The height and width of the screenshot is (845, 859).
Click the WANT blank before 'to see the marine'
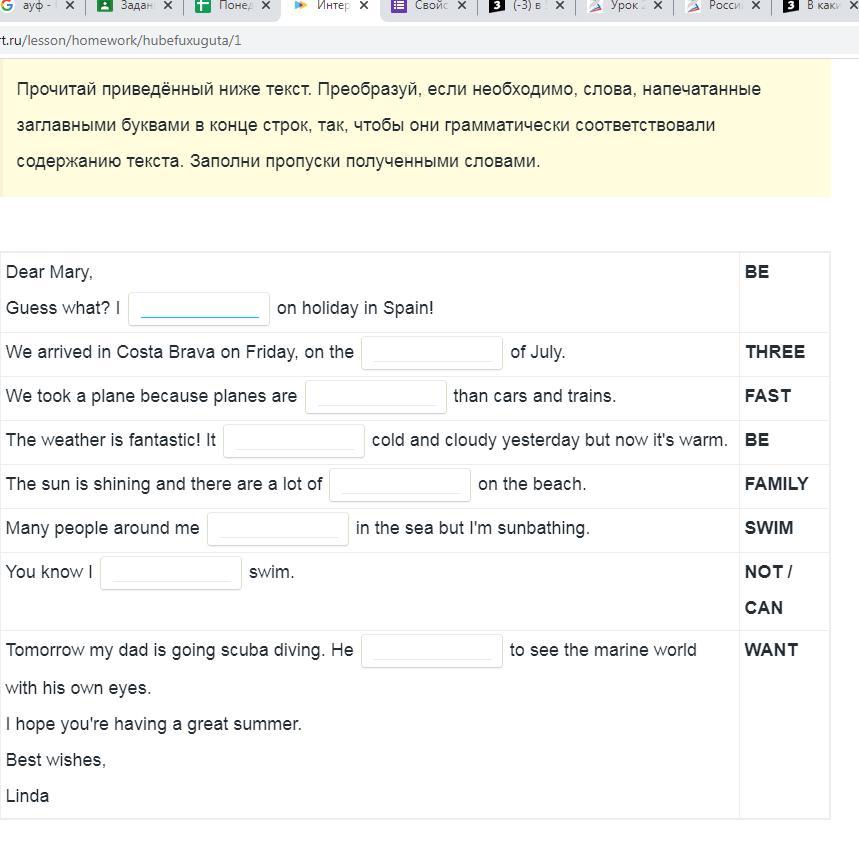431,651
